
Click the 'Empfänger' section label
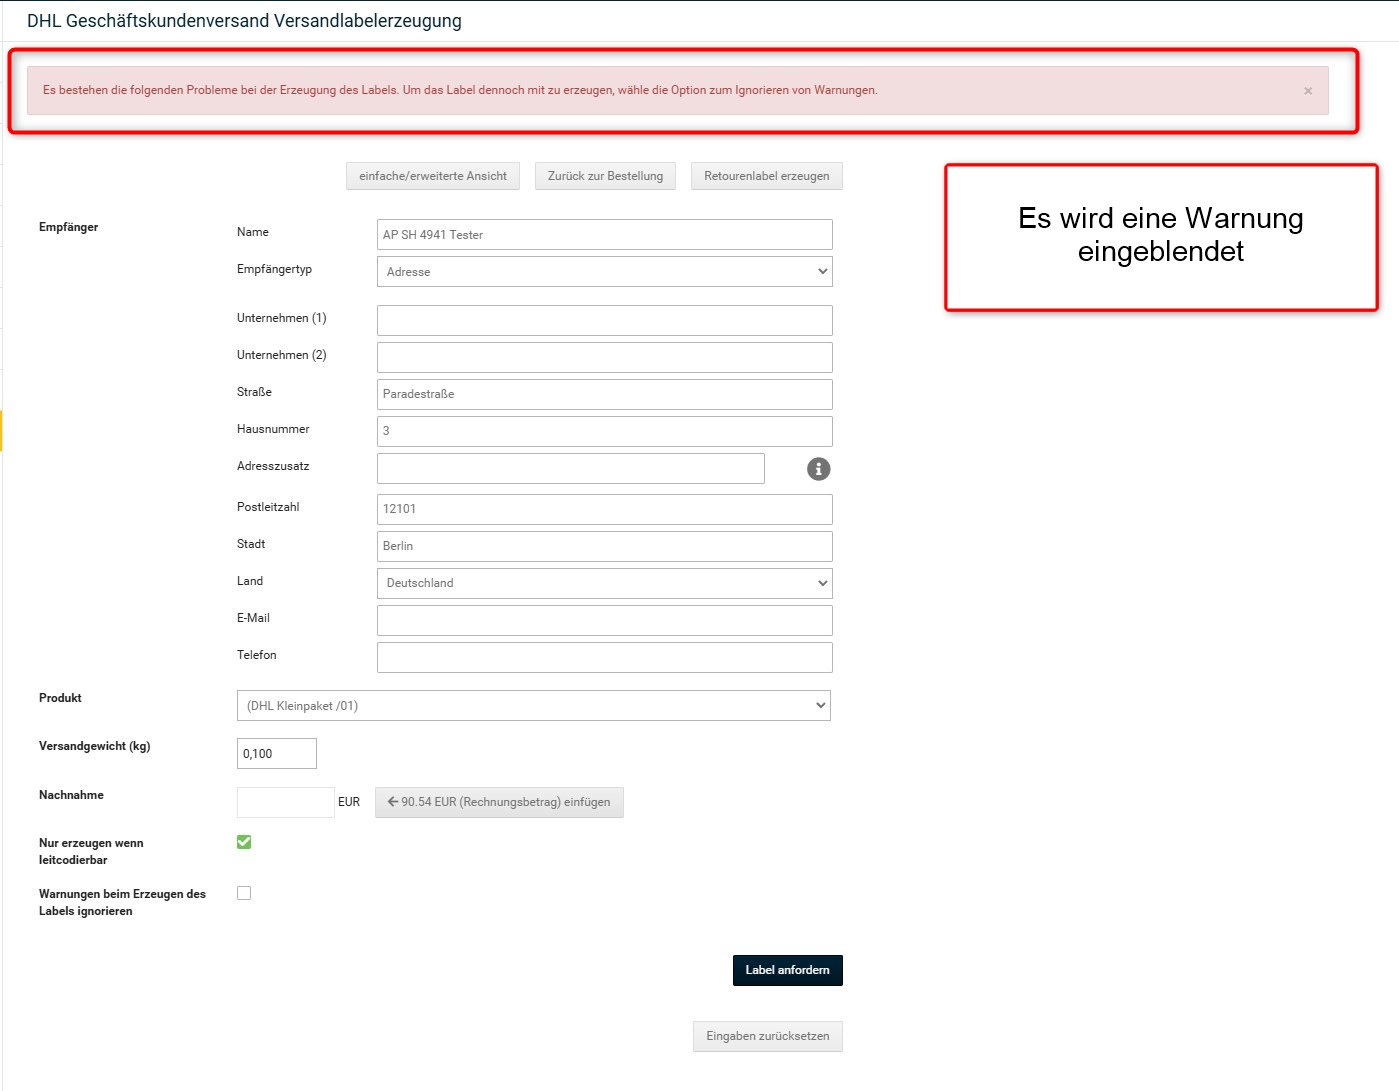coord(69,227)
